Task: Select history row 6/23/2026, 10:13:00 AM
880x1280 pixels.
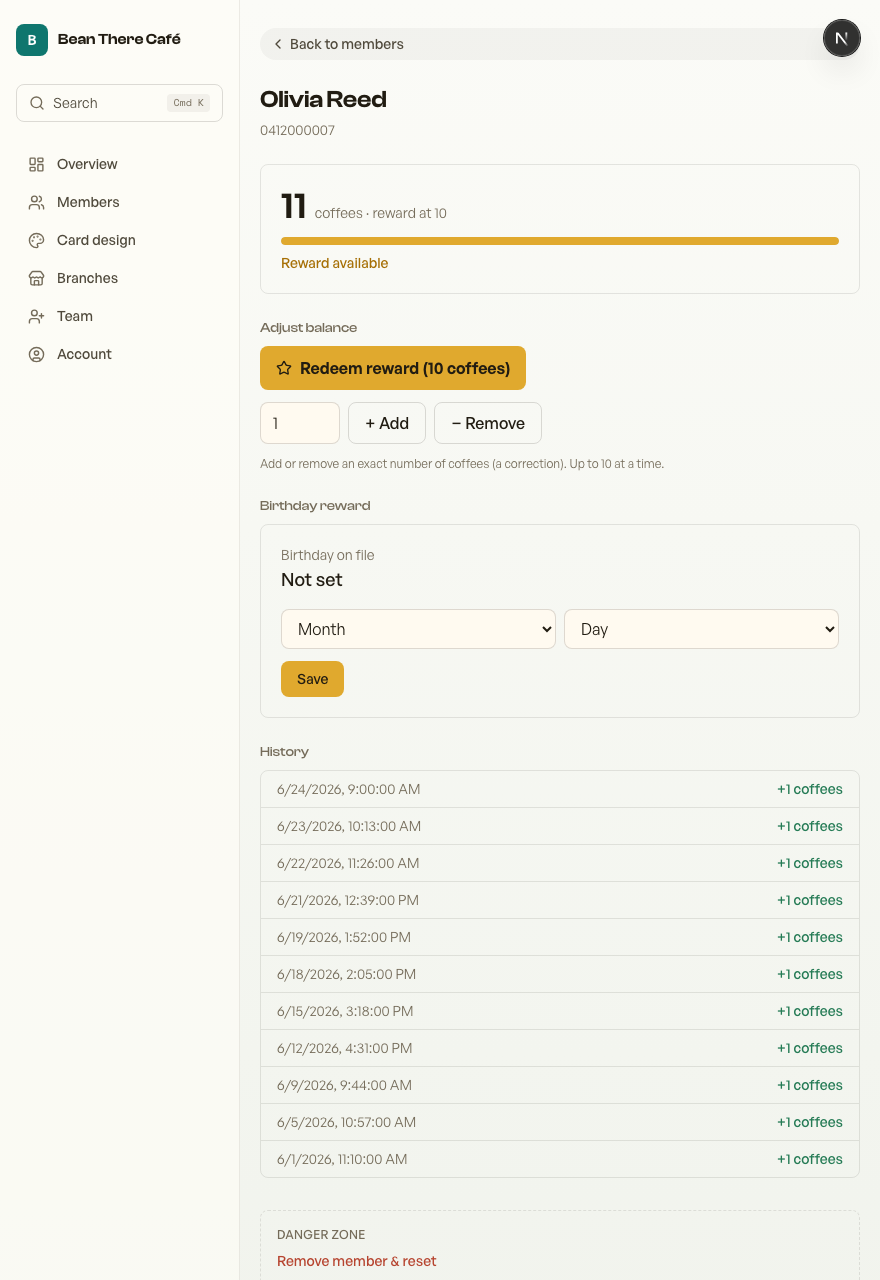Action: coord(560,826)
